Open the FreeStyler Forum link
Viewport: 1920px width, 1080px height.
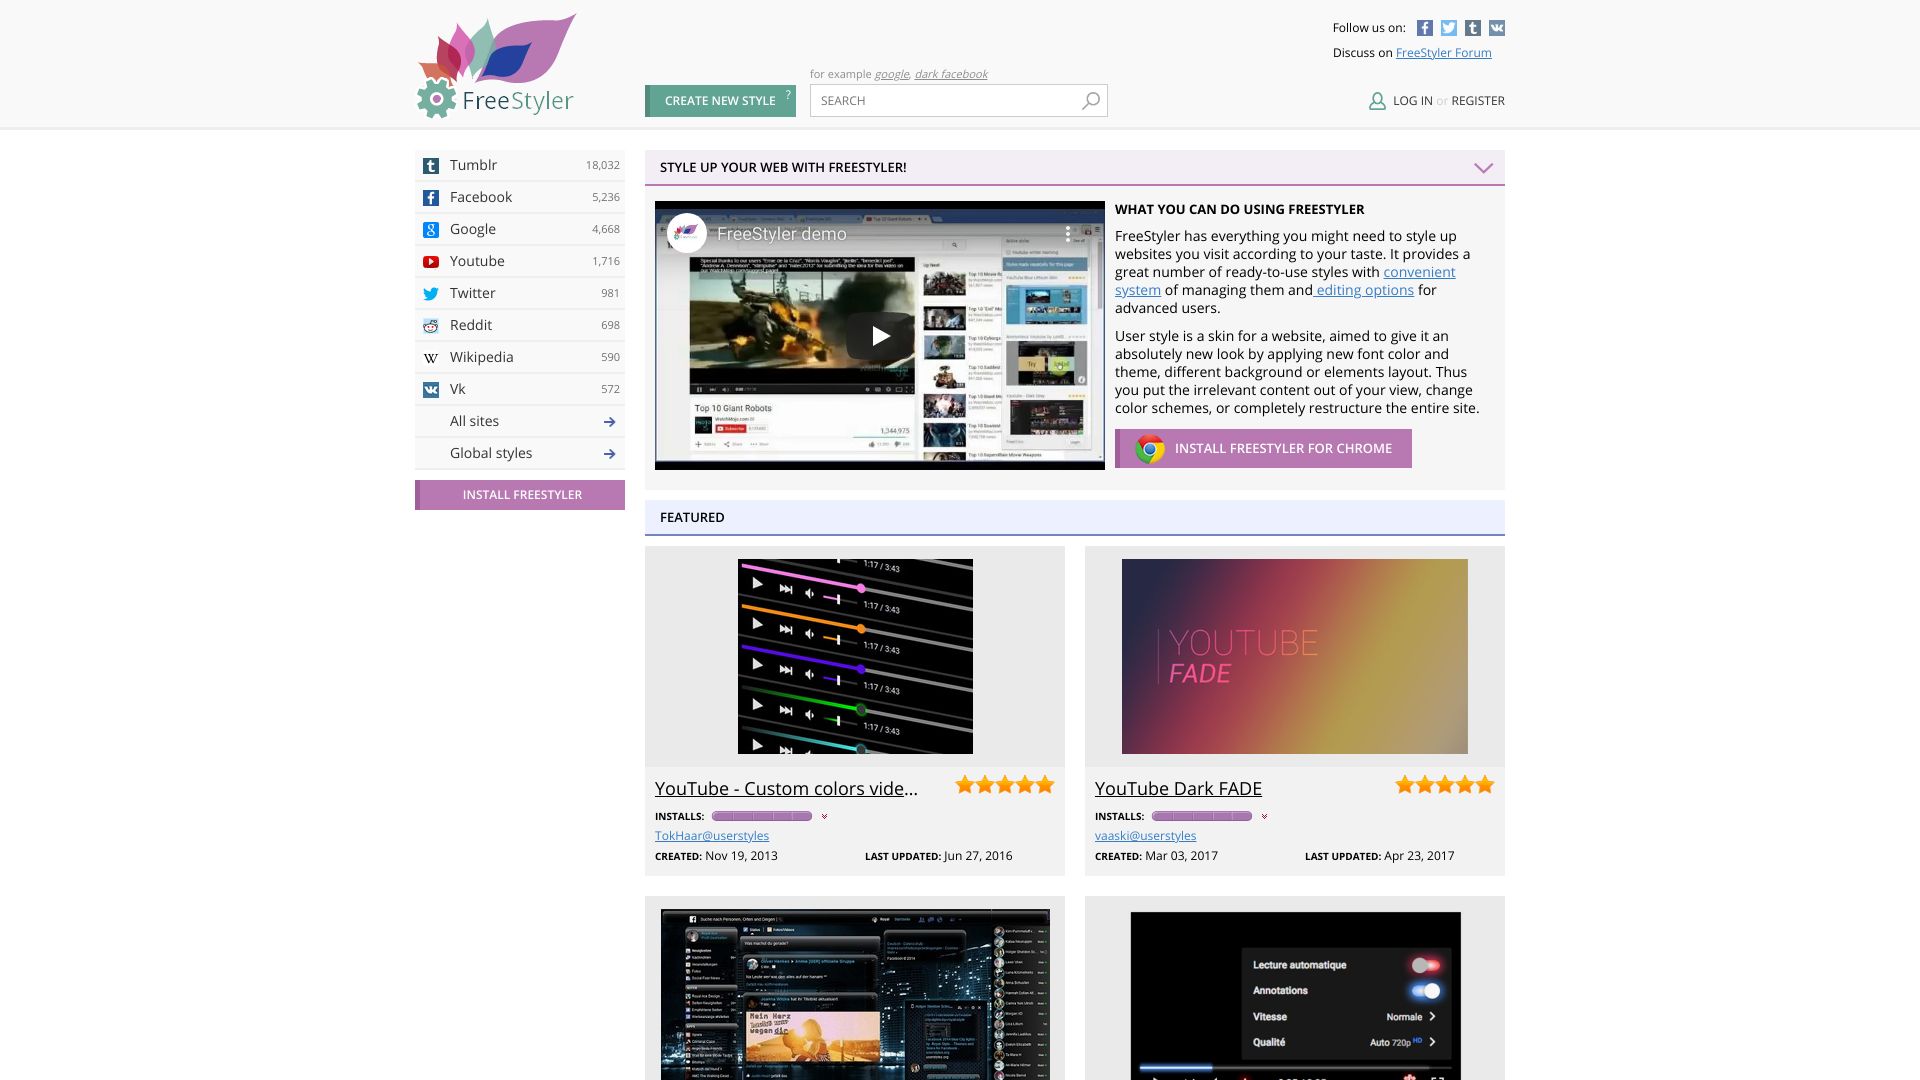click(x=1443, y=53)
